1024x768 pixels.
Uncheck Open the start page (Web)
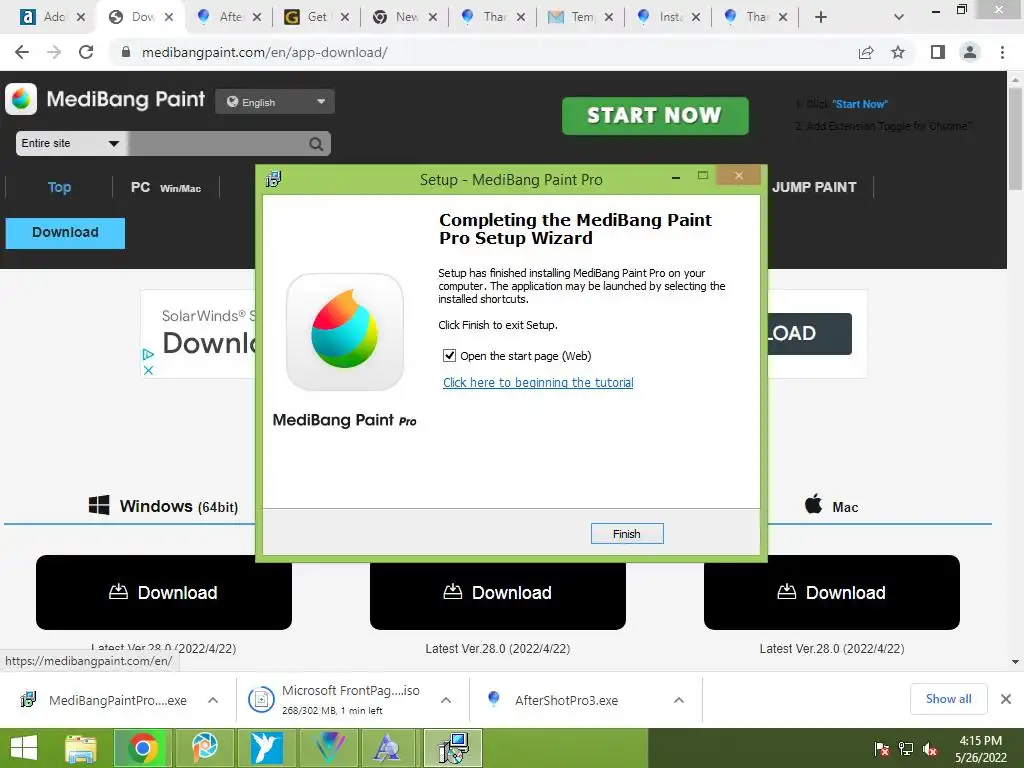click(449, 356)
